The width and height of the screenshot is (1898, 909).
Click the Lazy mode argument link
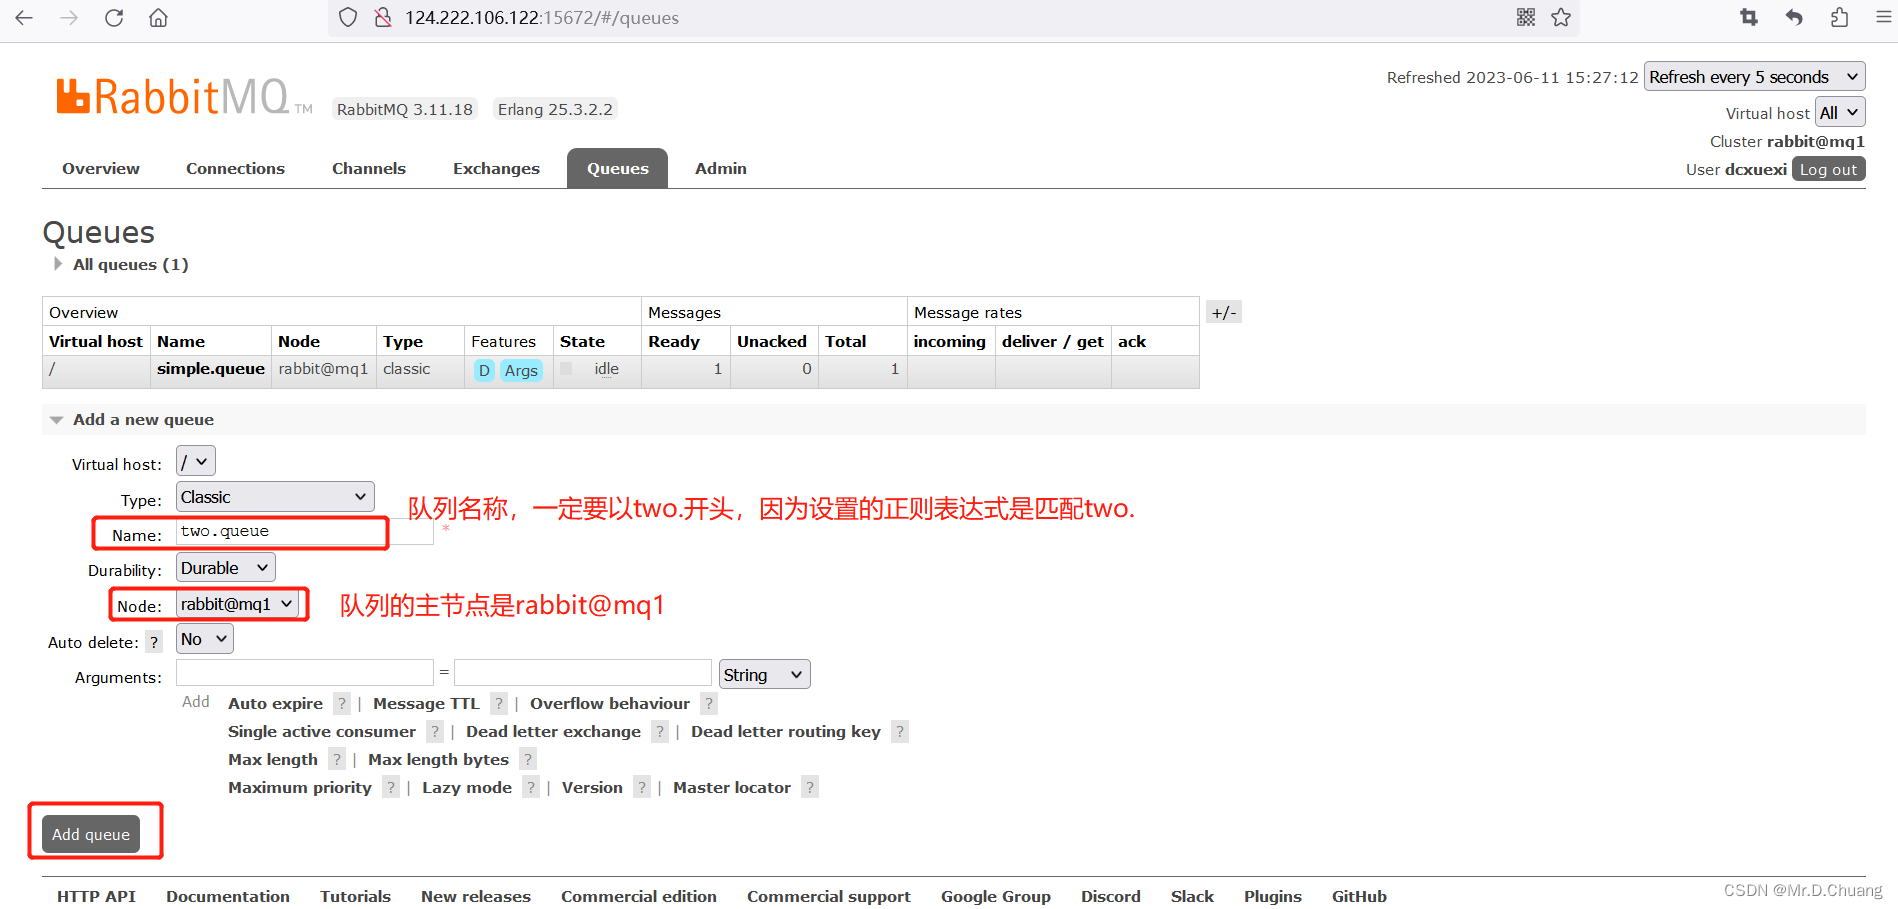467,787
